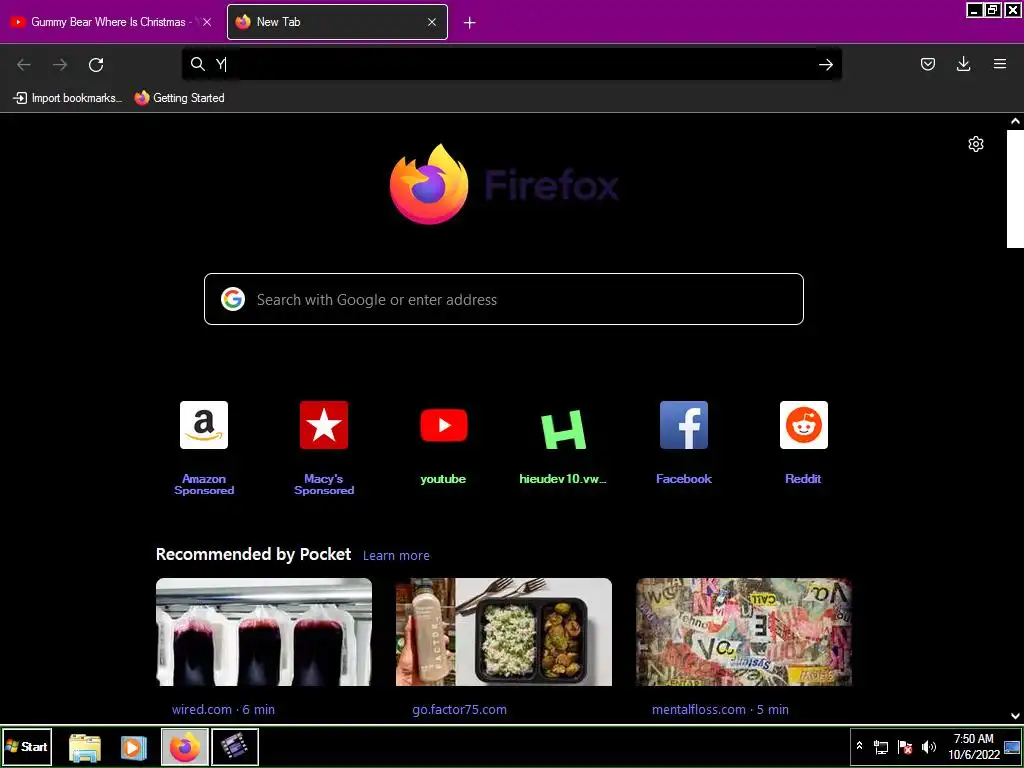The height and width of the screenshot is (768, 1024).
Task: Close the Gummy Bear YouTube tab
Action: [x=207, y=22]
